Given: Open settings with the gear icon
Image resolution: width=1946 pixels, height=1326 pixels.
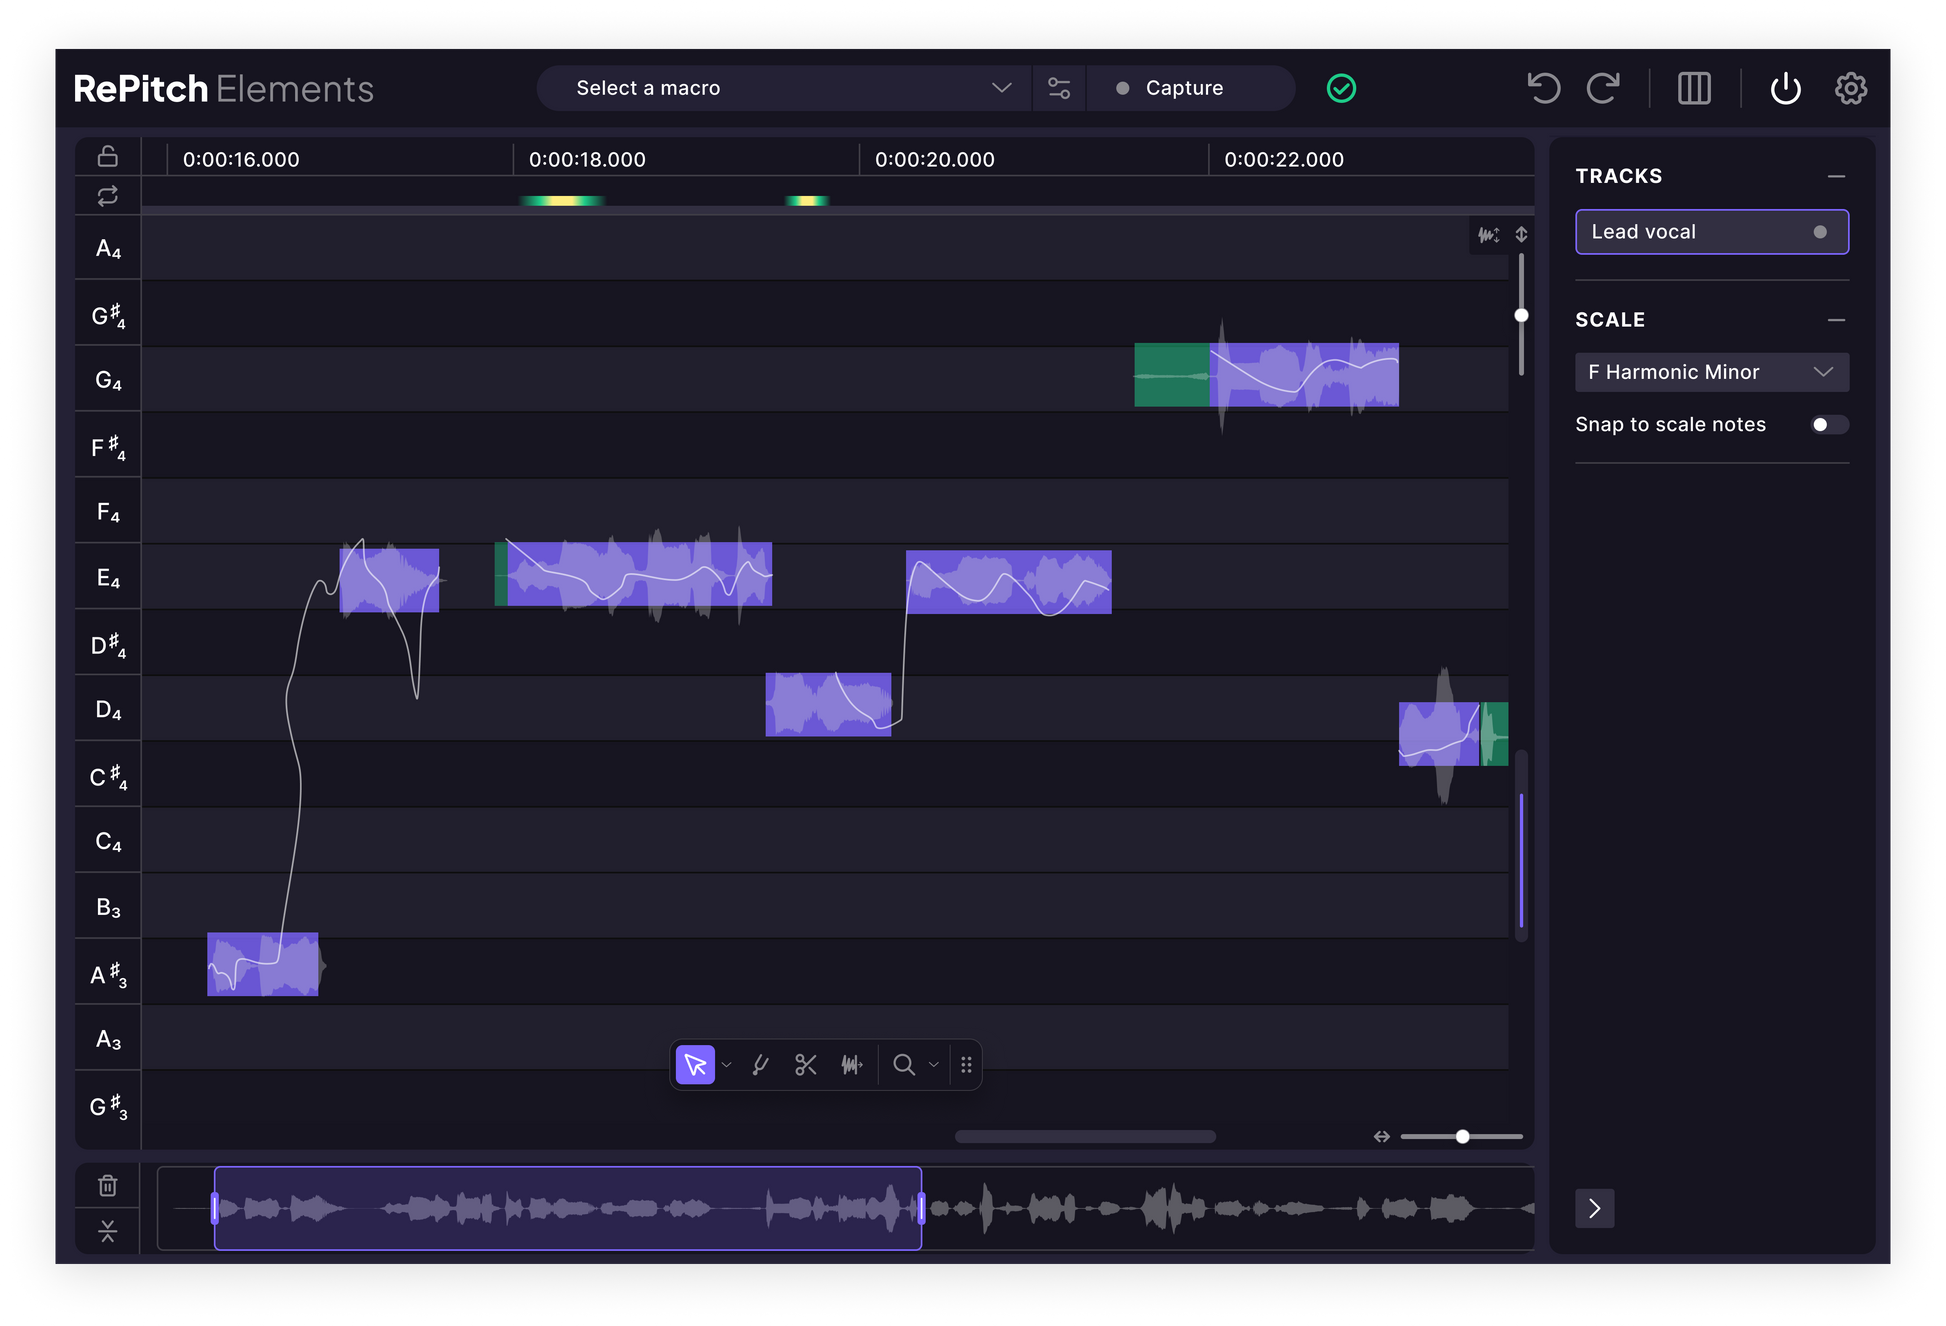Looking at the screenshot, I should (x=1850, y=88).
